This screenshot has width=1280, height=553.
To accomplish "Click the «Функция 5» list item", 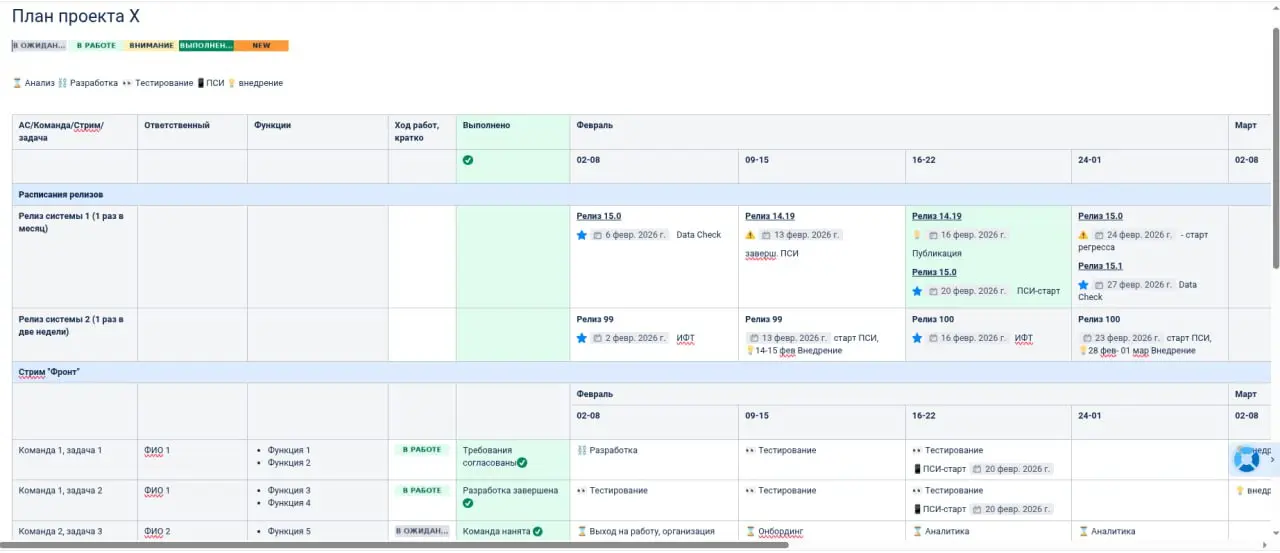I will pyautogui.click(x=289, y=531).
